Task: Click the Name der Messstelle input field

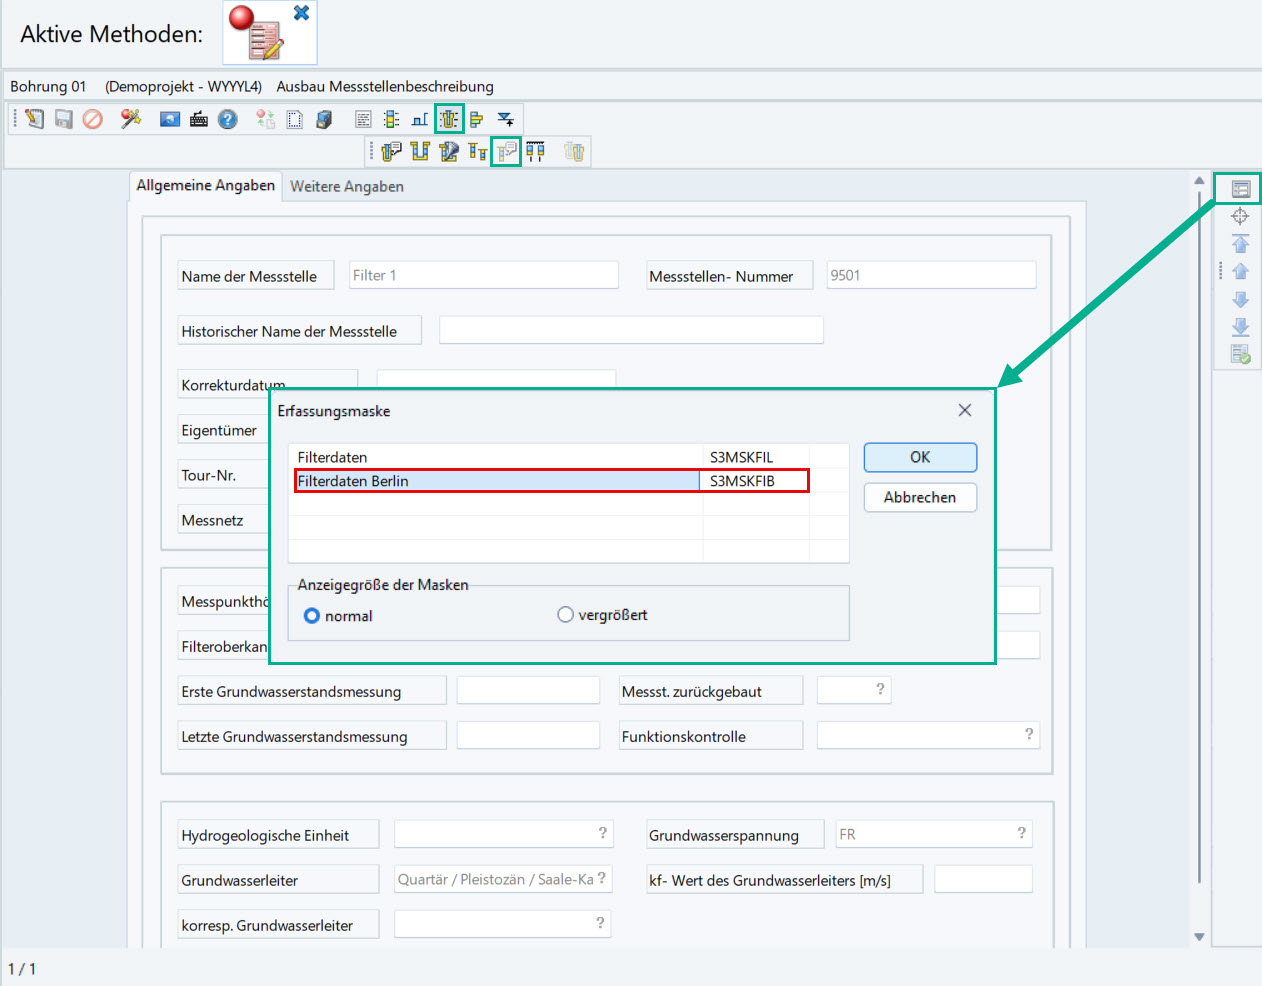Action: 484,275
